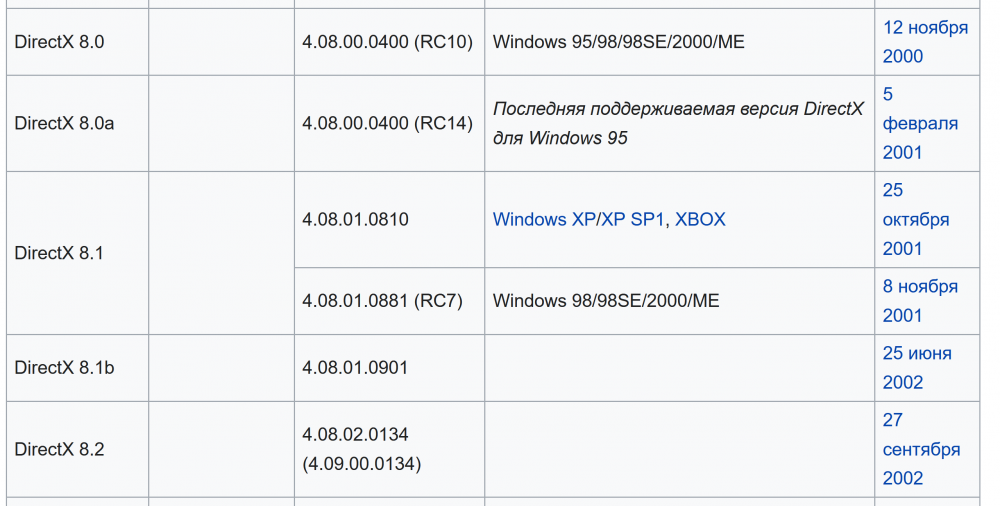Click version number 4.08.01.0901
This screenshot has width=1000, height=506.
(x=355, y=368)
